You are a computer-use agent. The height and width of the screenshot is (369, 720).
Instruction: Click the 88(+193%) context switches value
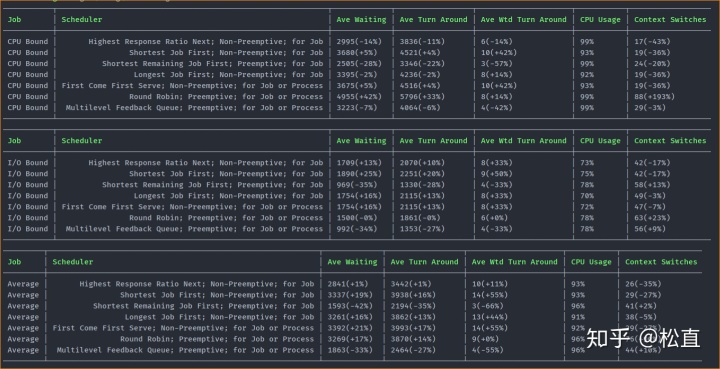tap(654, 97)
